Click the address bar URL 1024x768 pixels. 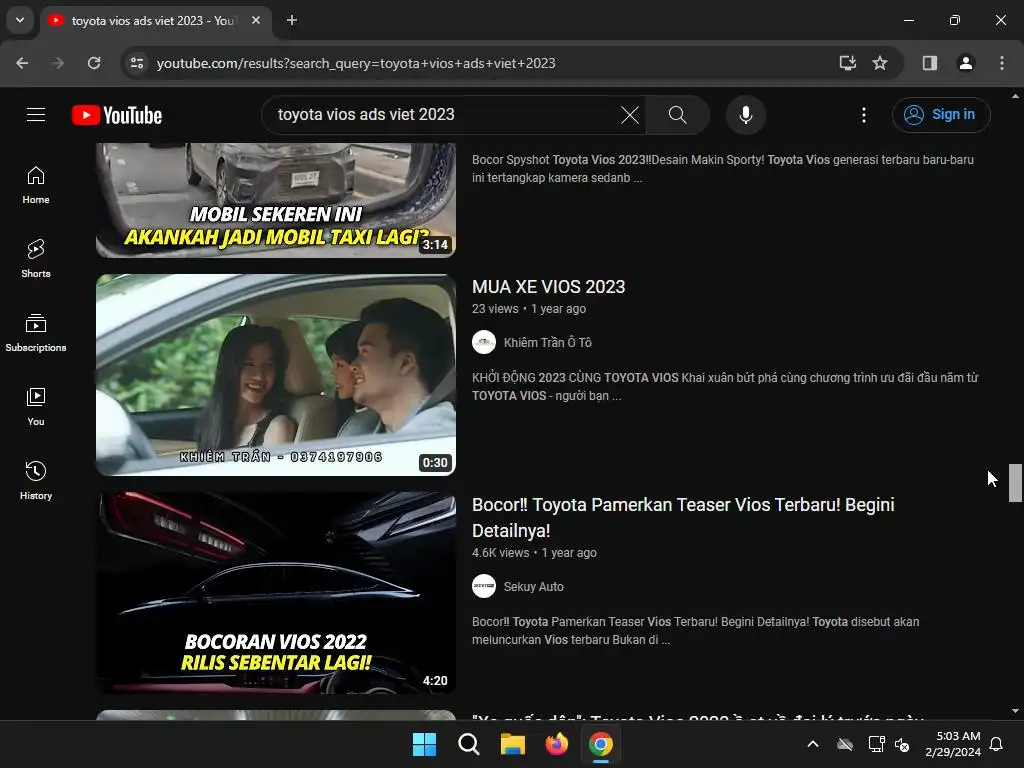coord(356,63)
